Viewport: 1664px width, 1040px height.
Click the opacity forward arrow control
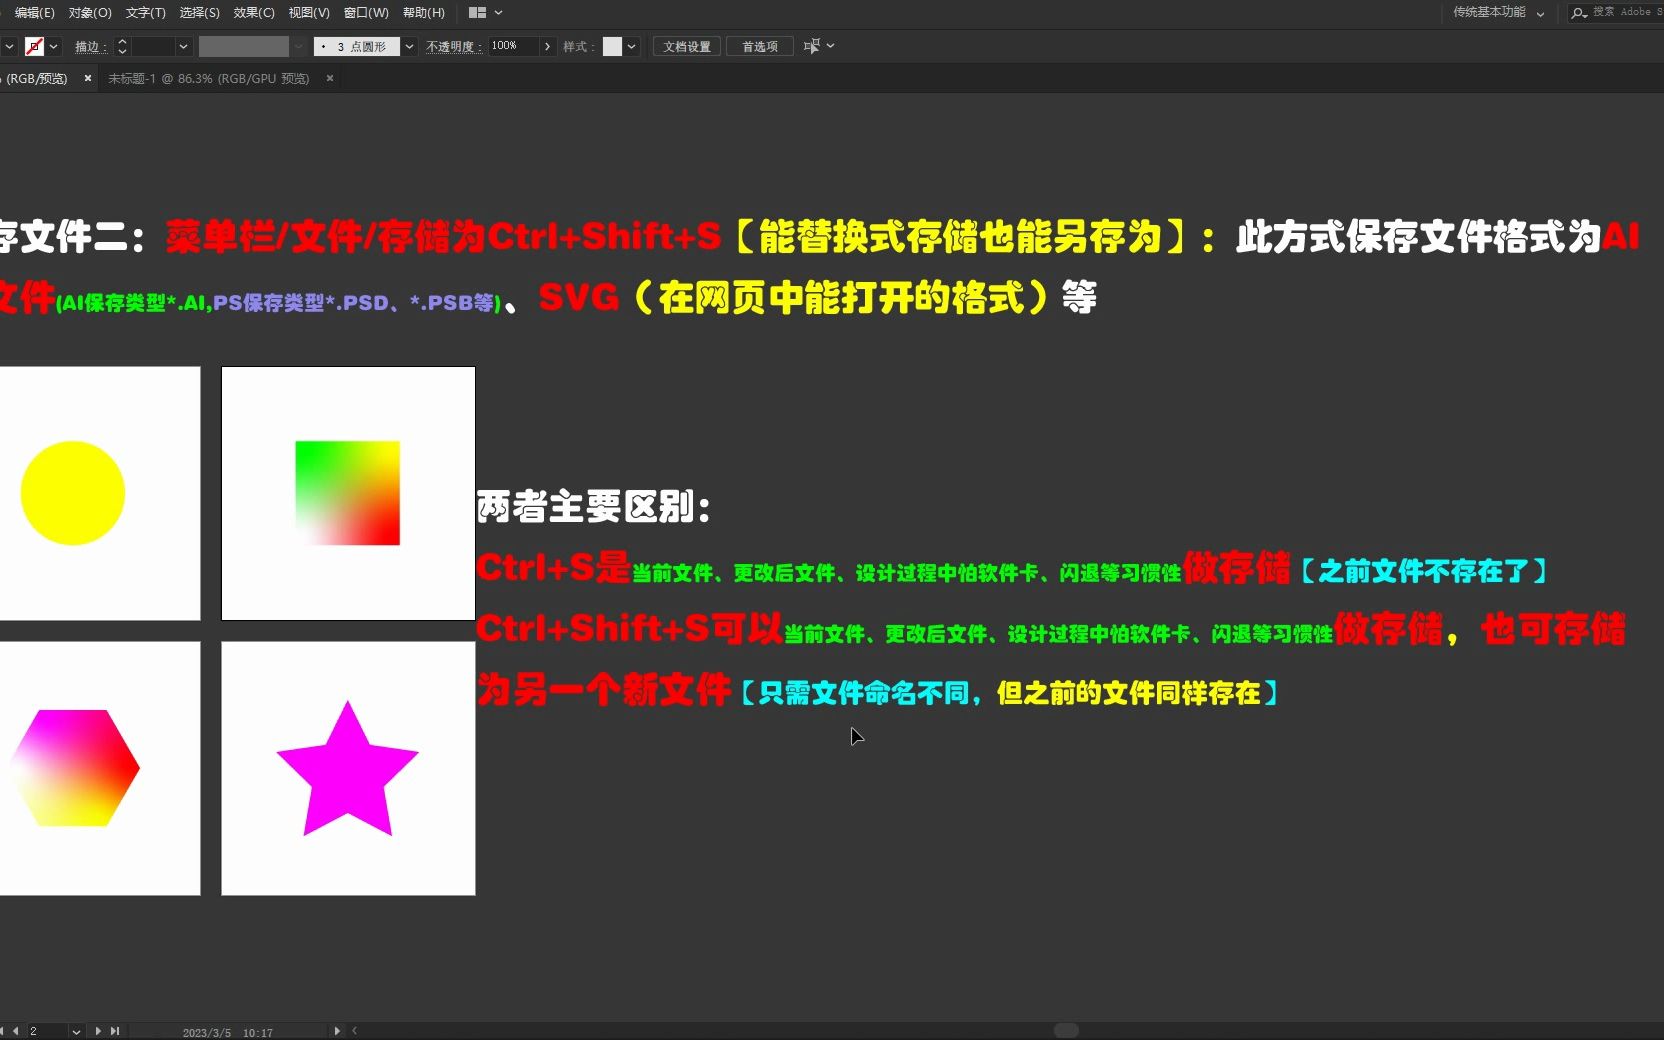(547, 46)
